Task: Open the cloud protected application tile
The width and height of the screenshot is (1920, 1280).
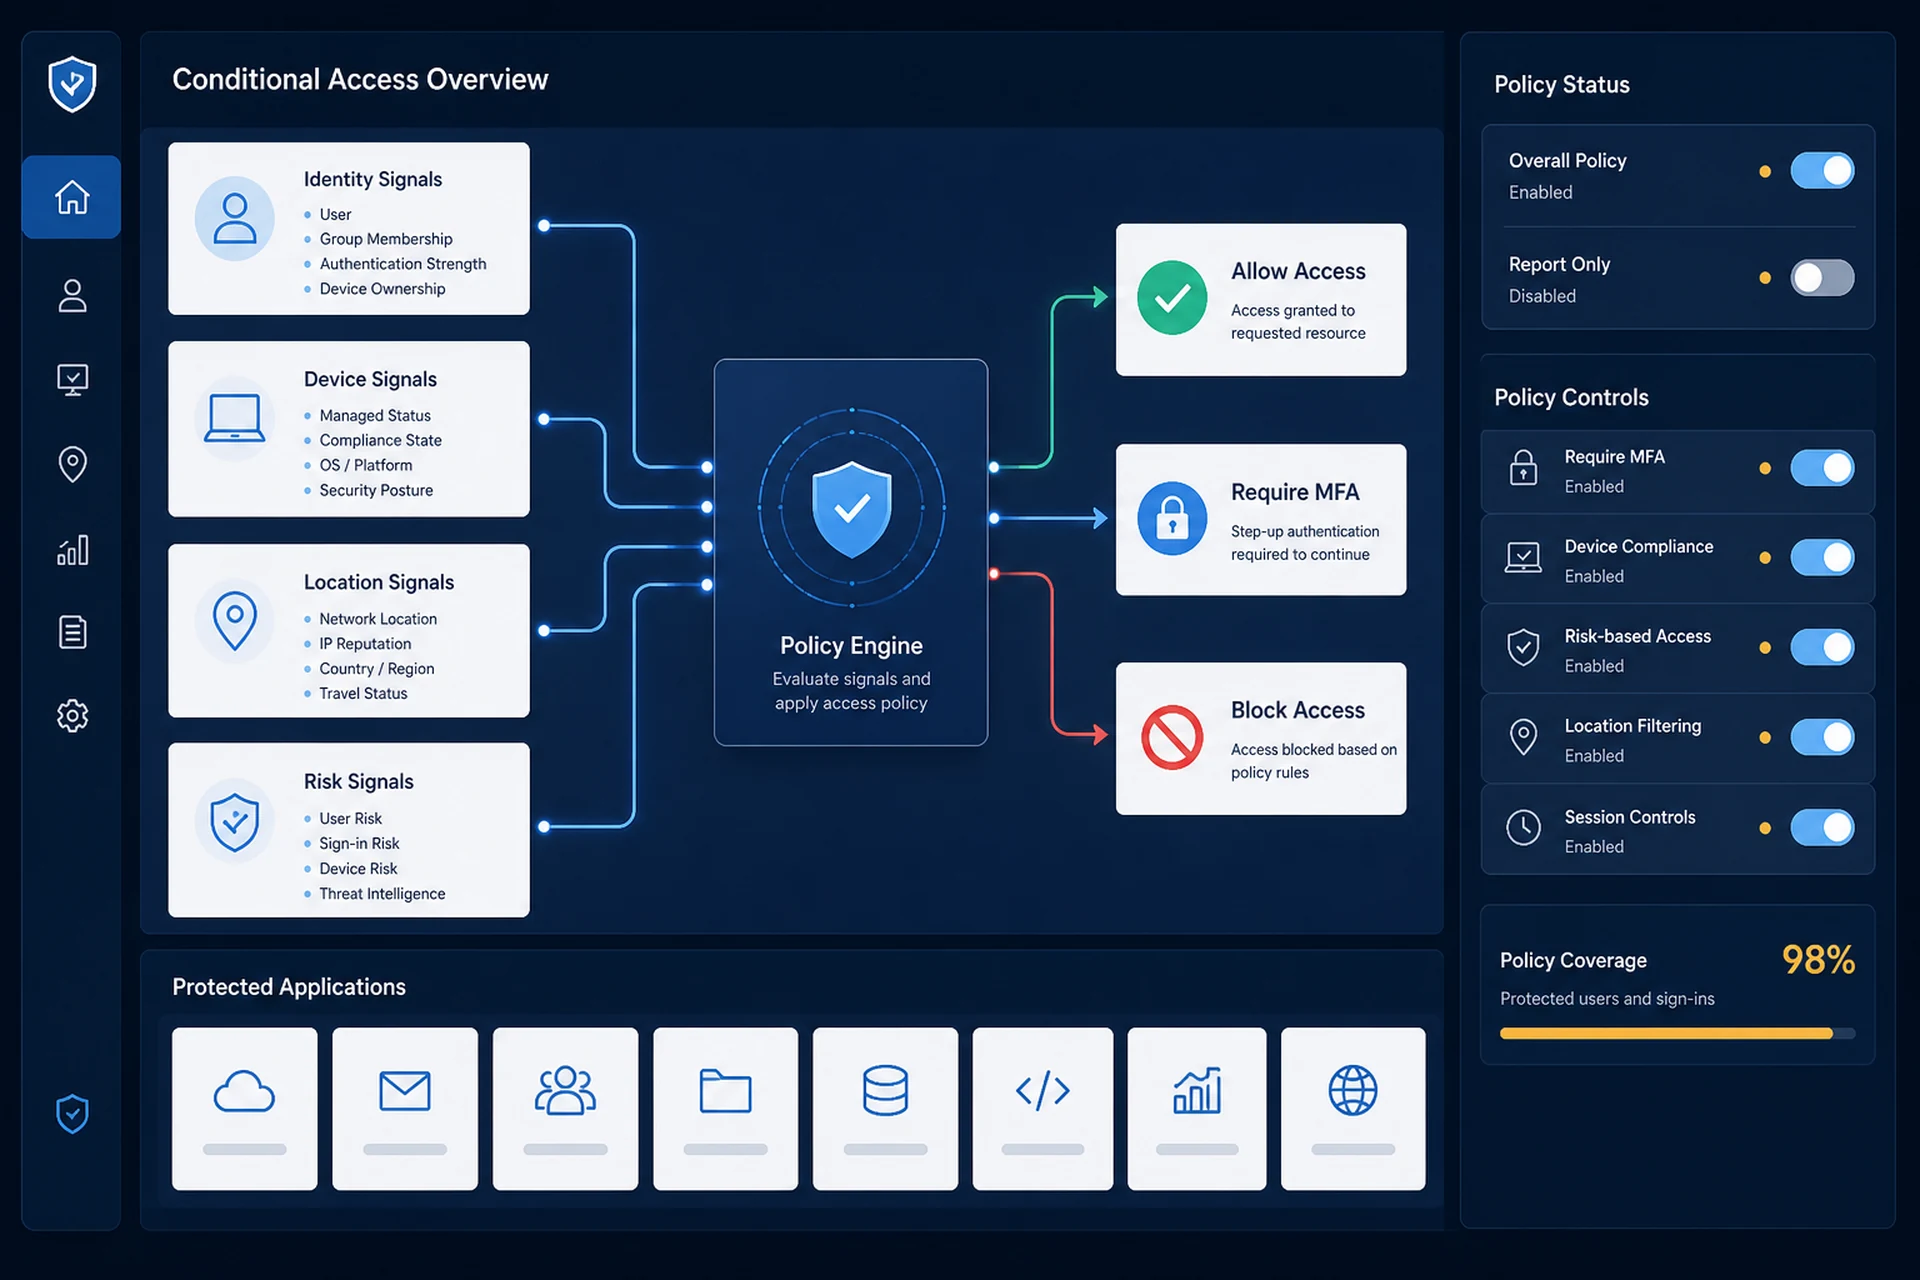Action: (x=244, y=1109)
